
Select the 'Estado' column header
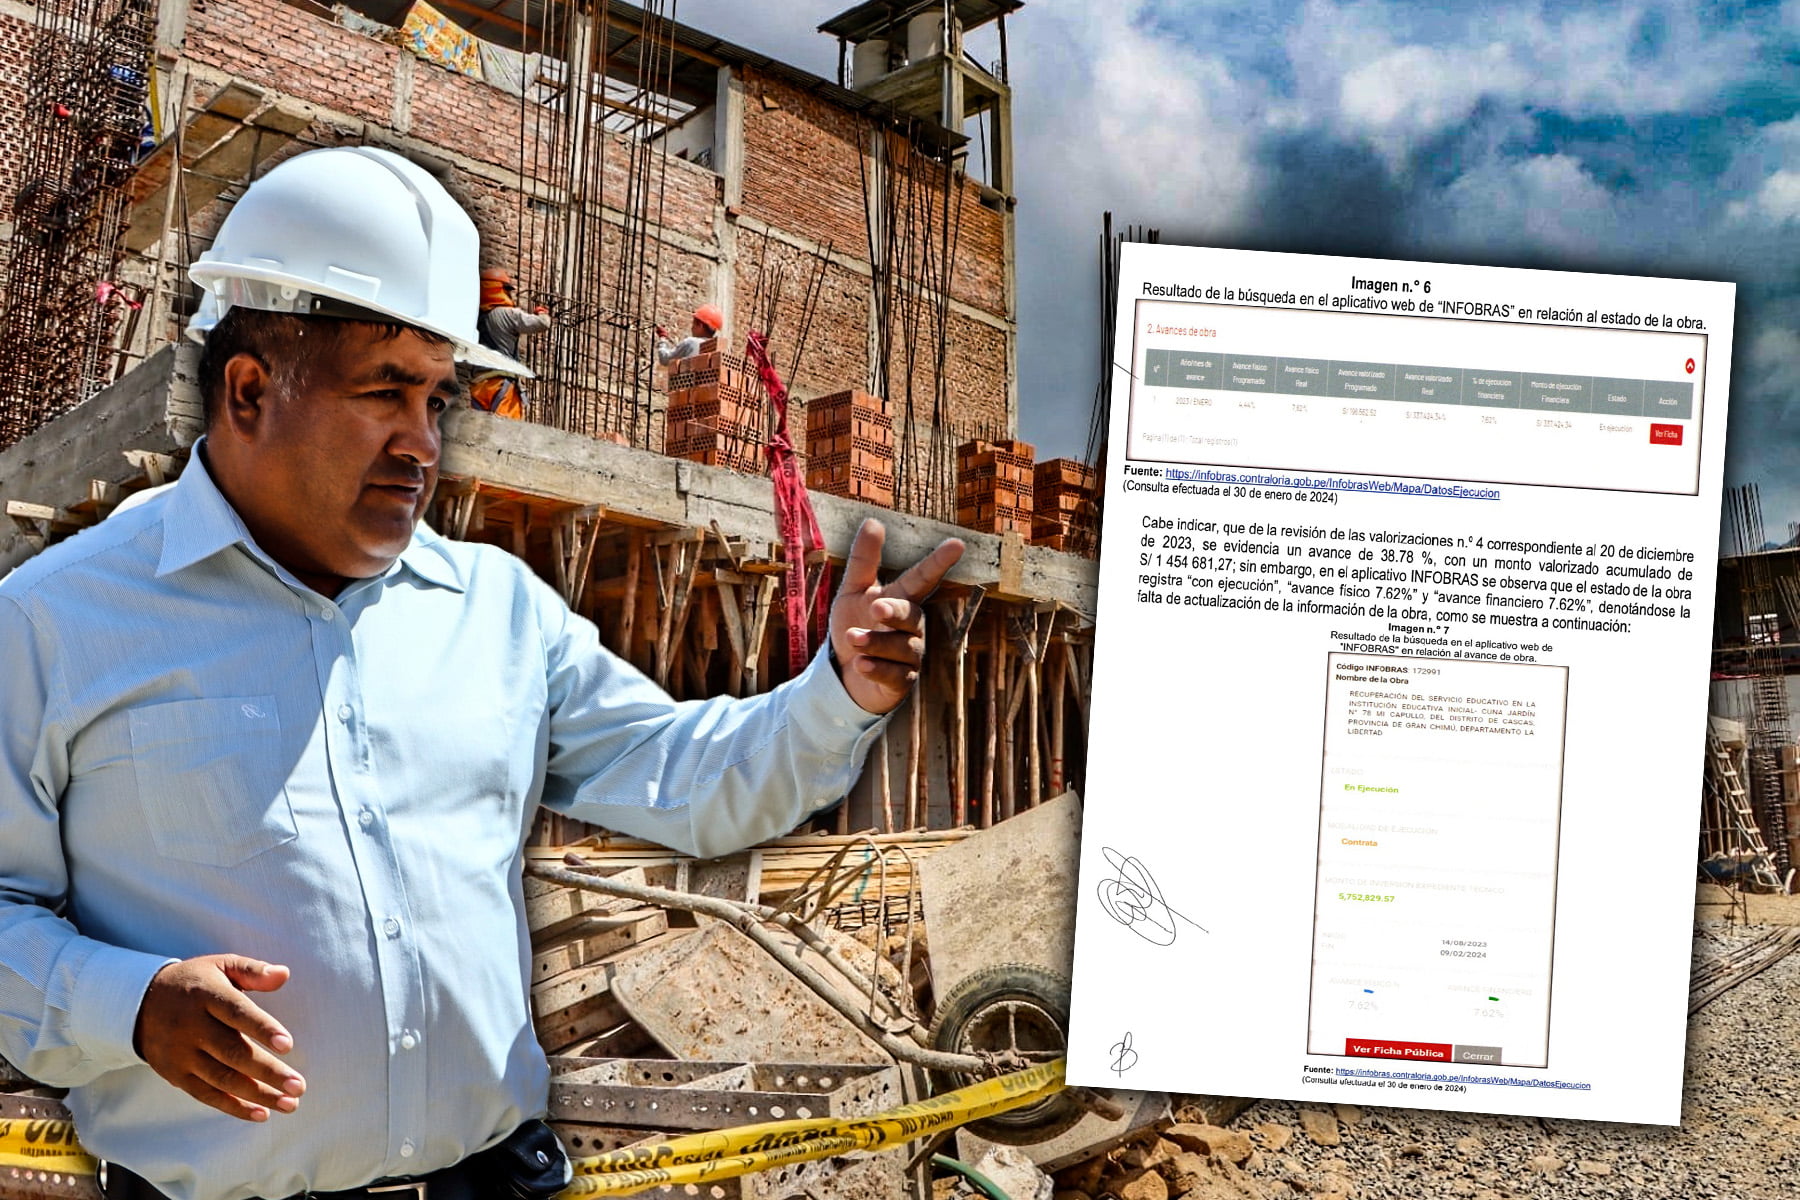[1617, 398]
